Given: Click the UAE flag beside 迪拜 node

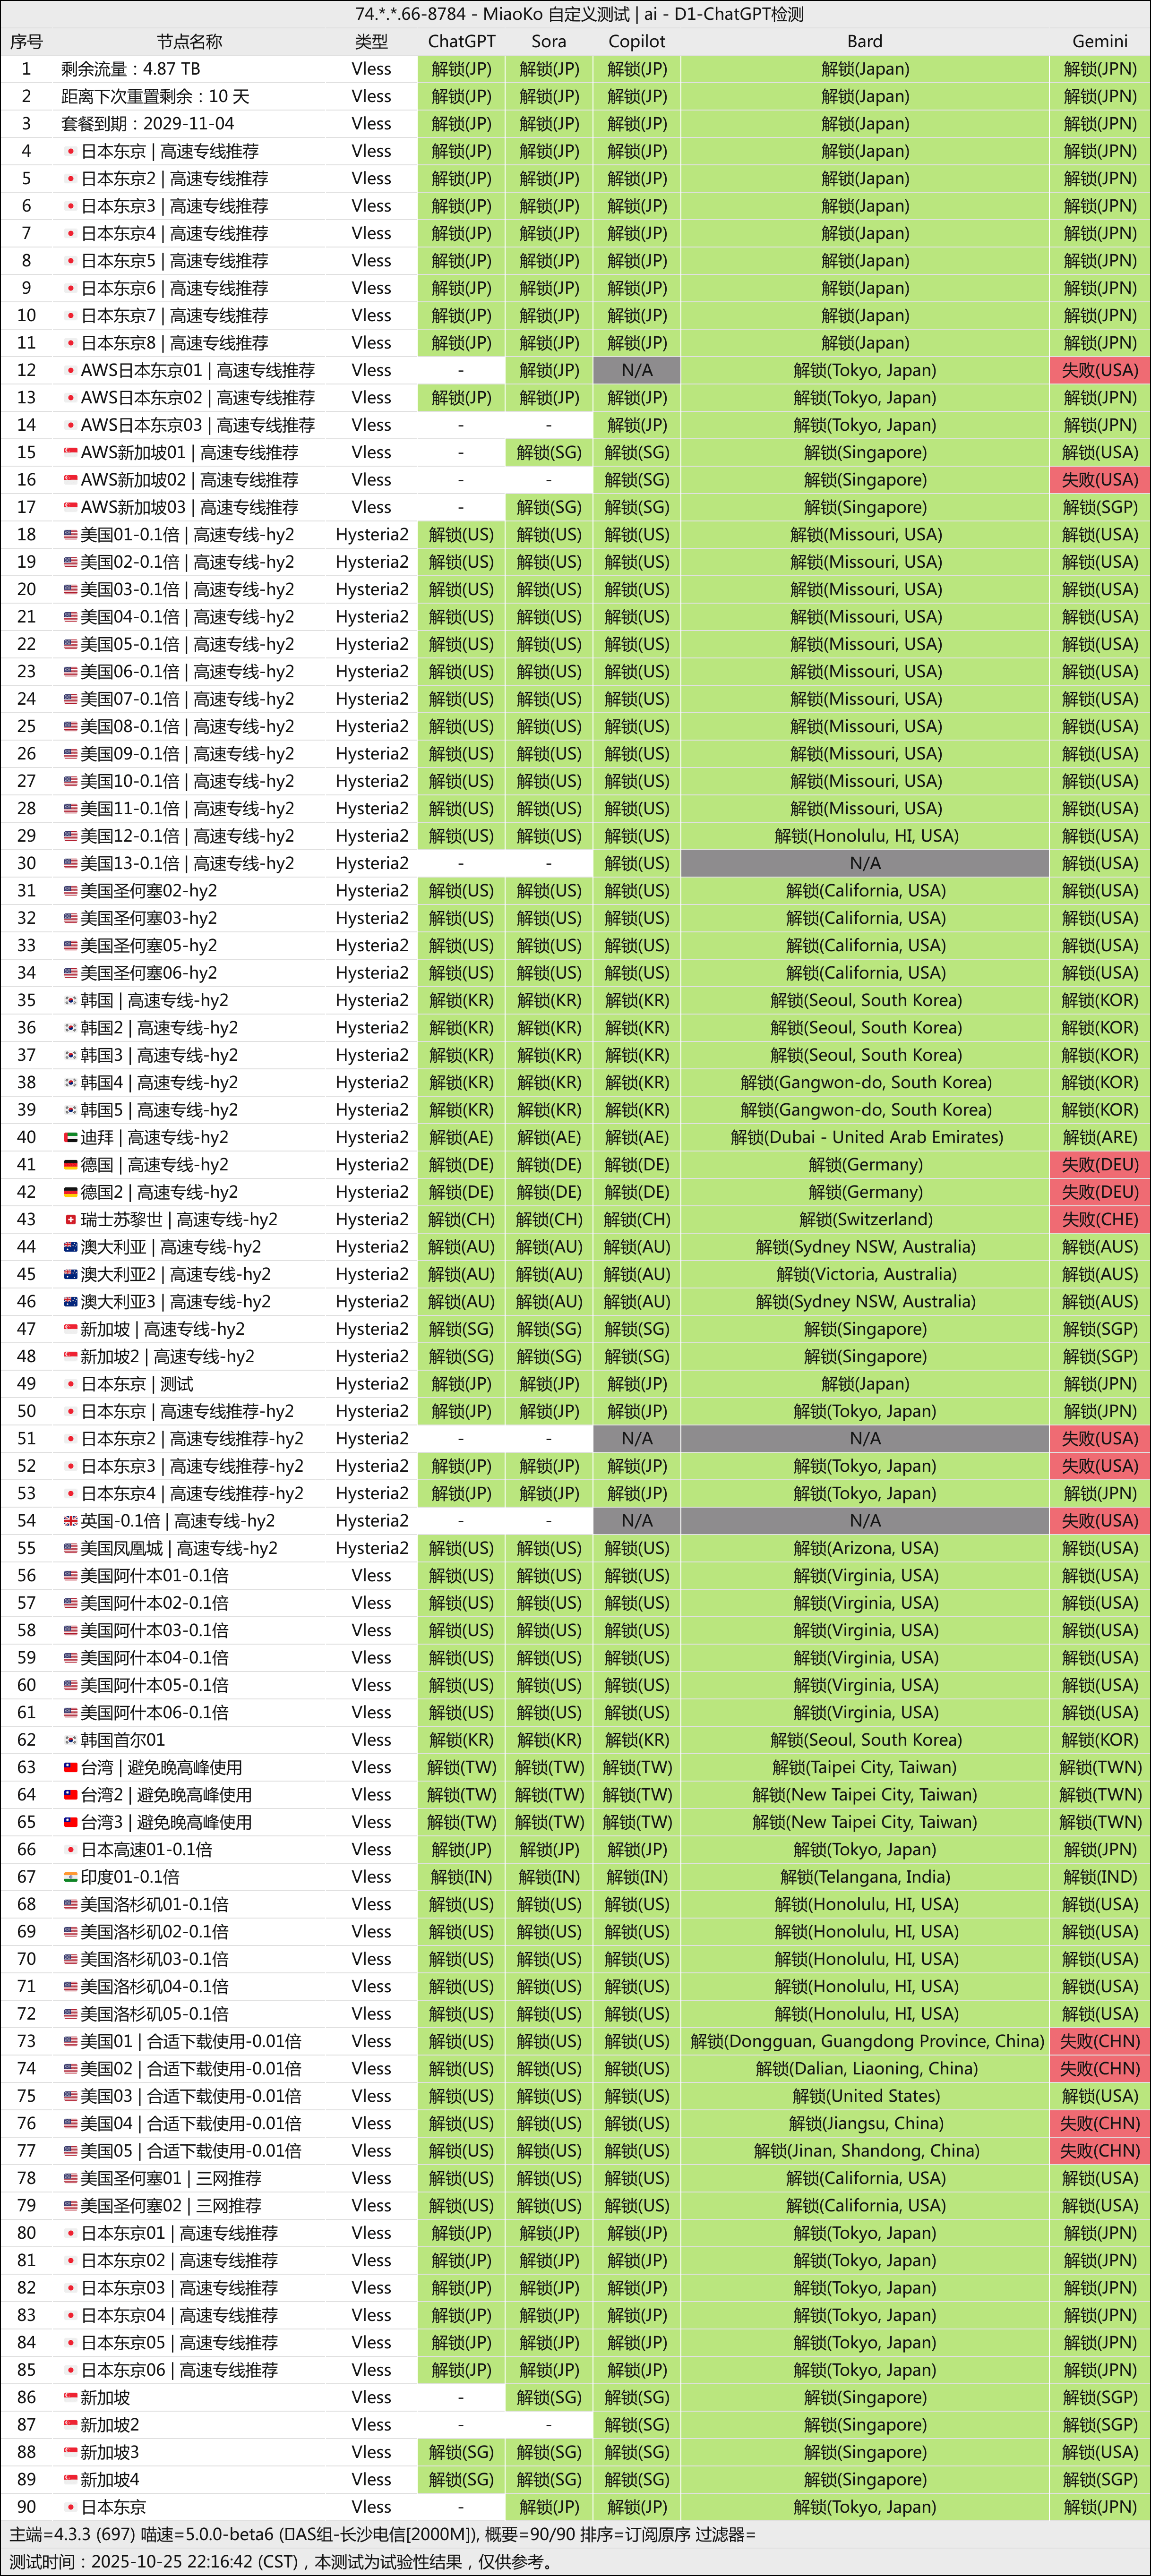Looking at the screenshot, I should [71, 1137].
